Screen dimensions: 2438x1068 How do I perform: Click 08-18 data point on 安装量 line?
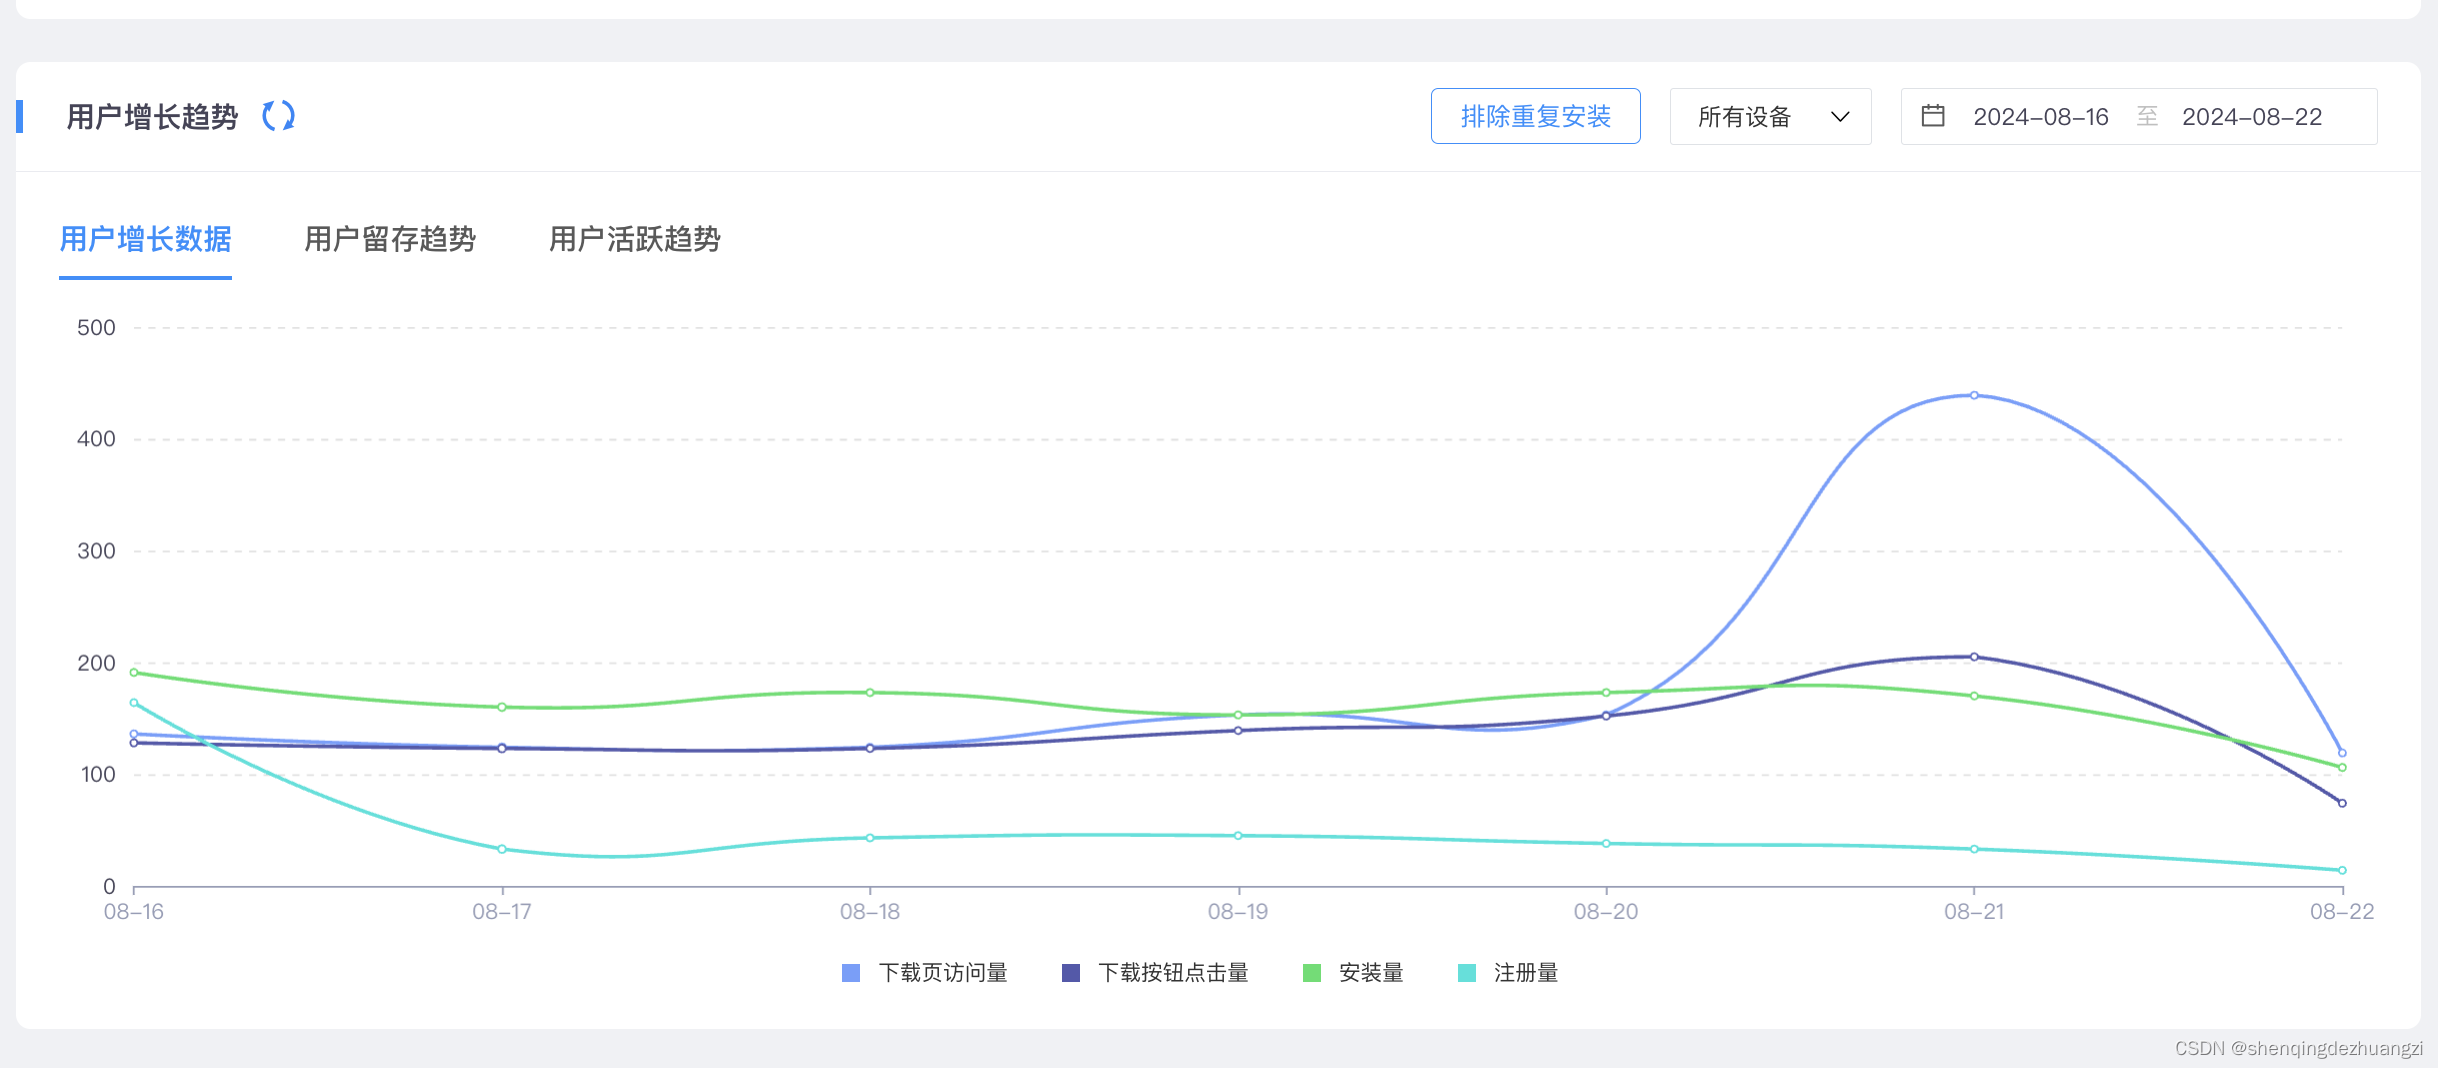[x=870, y=692]
